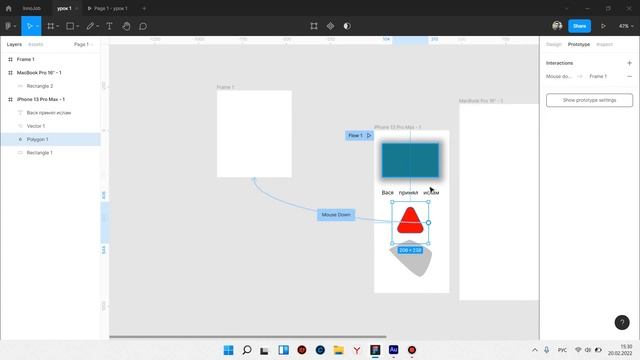This screenshot has height=360, width=640.
Task: Click the user avatar in toolbar
Action: pos(557,26)
